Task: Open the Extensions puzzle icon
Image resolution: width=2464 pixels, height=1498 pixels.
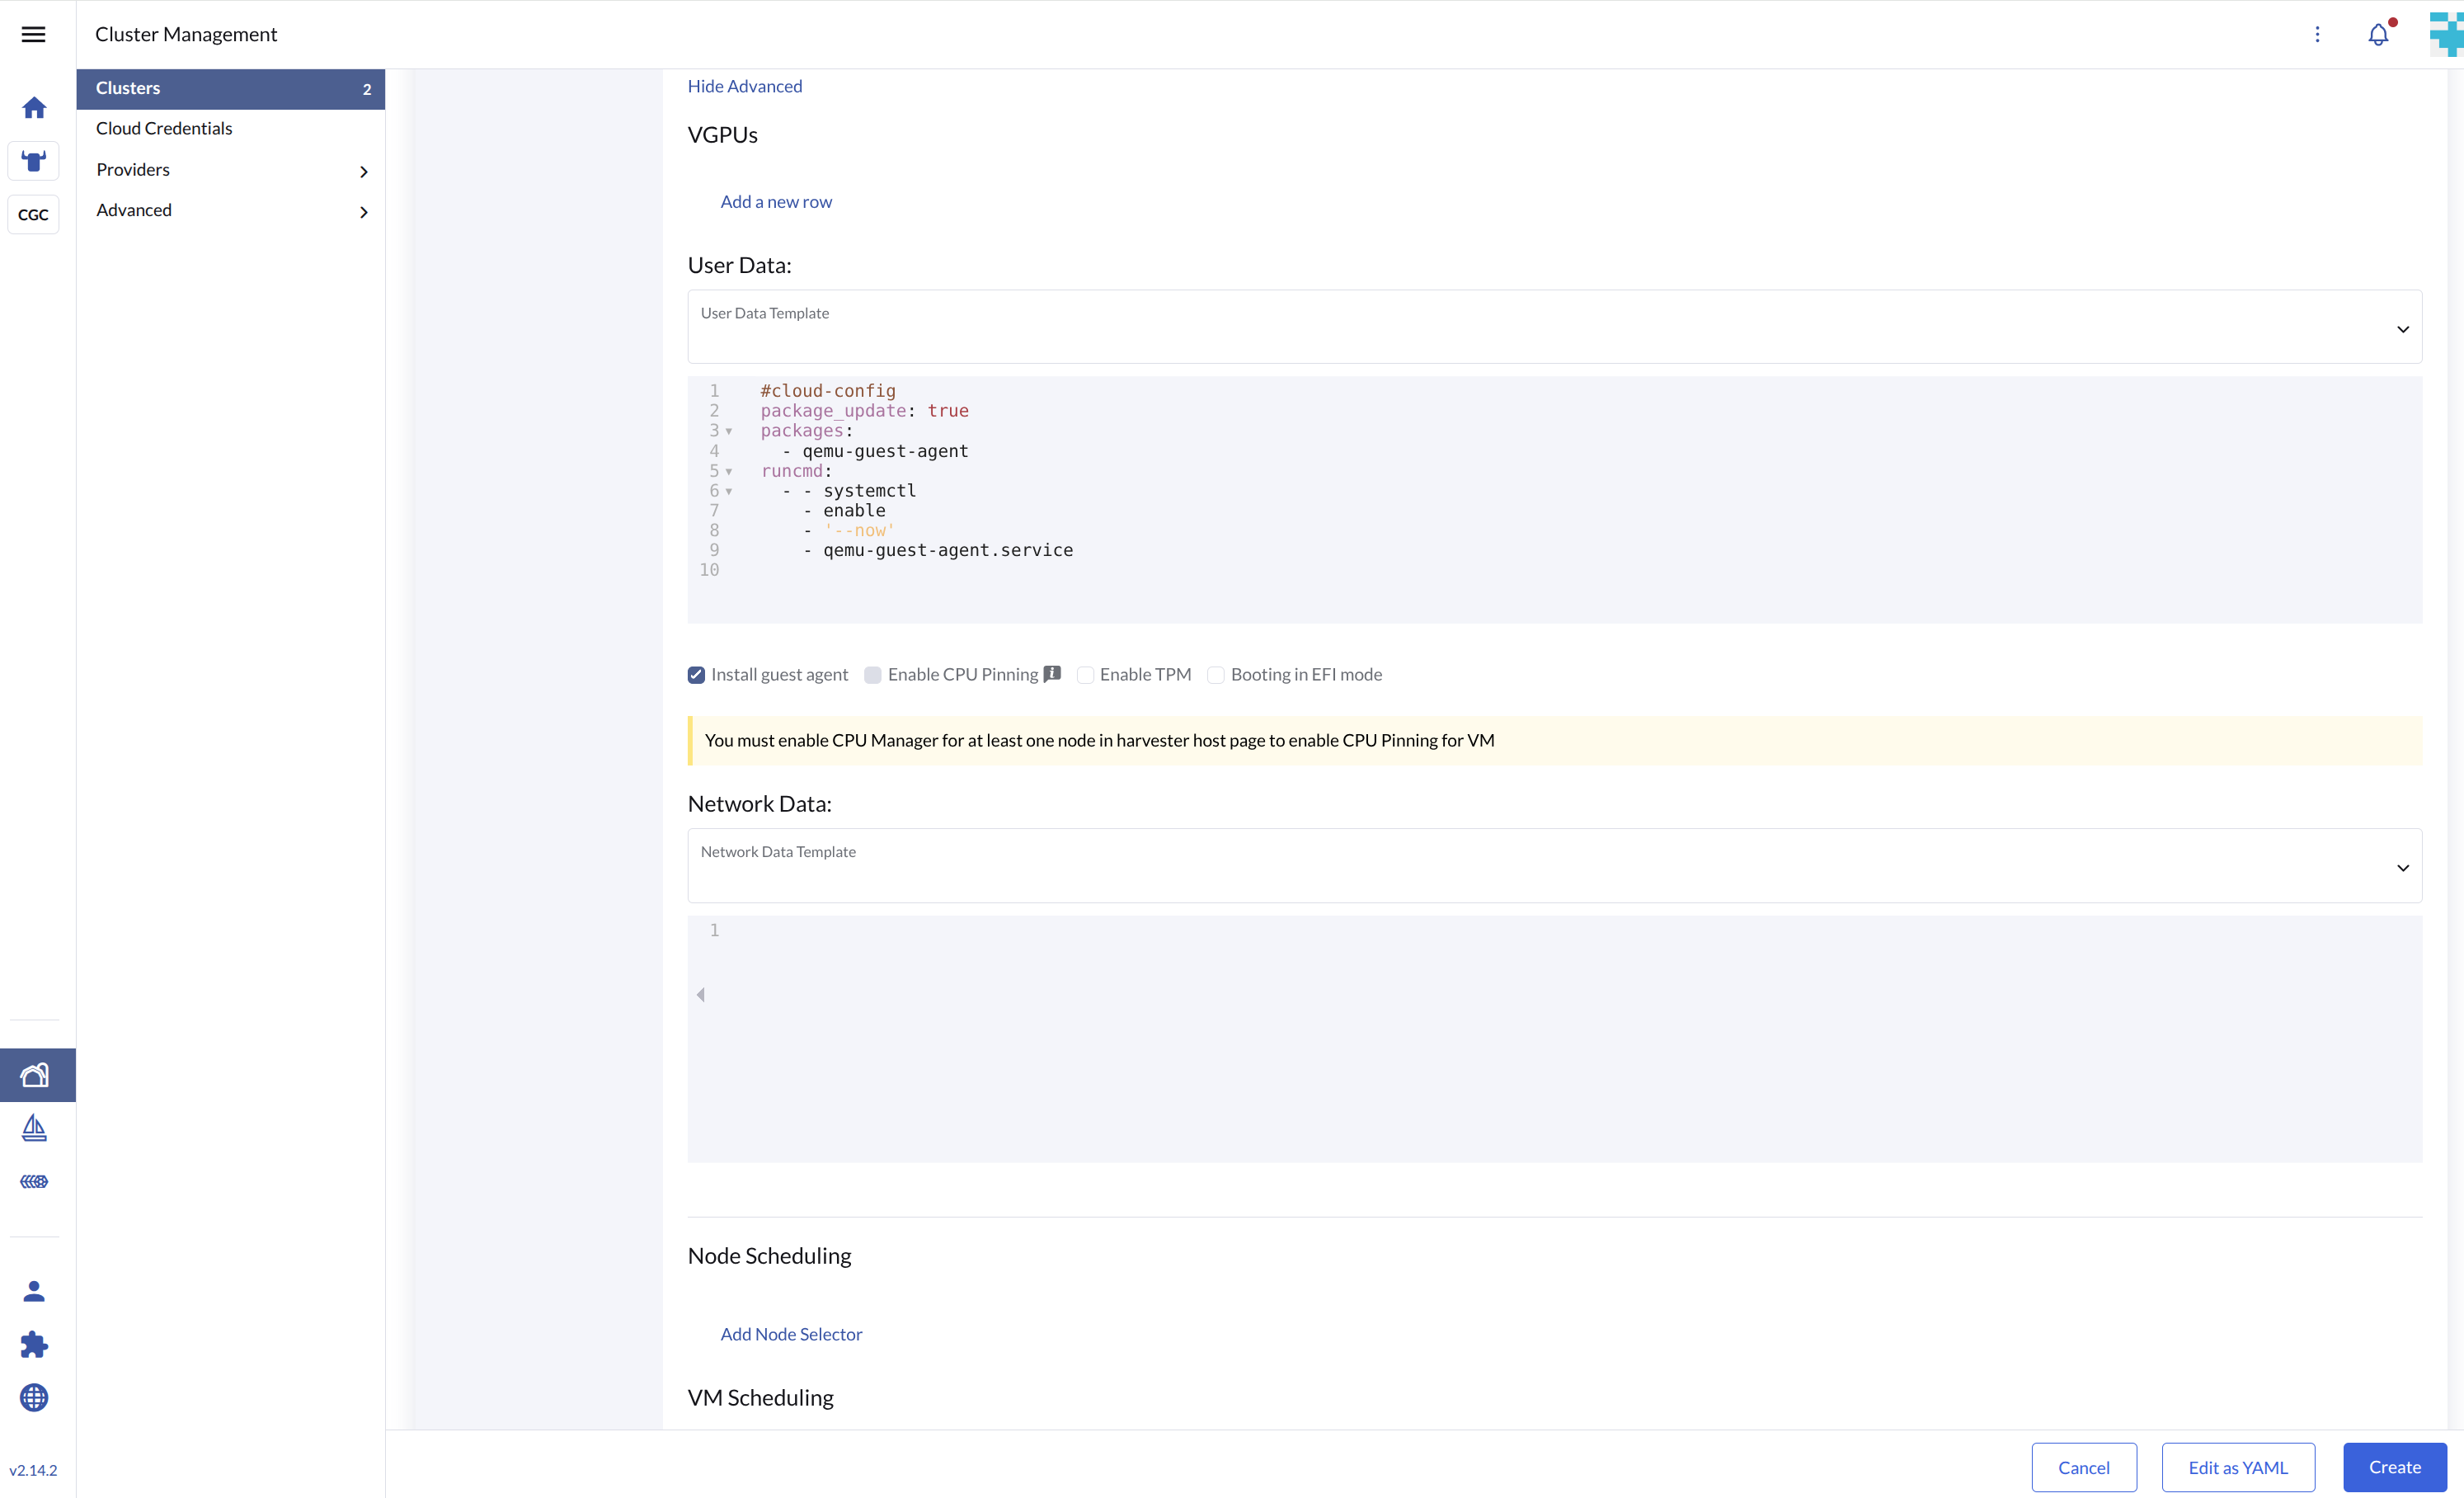Action: pos(34,1344)
